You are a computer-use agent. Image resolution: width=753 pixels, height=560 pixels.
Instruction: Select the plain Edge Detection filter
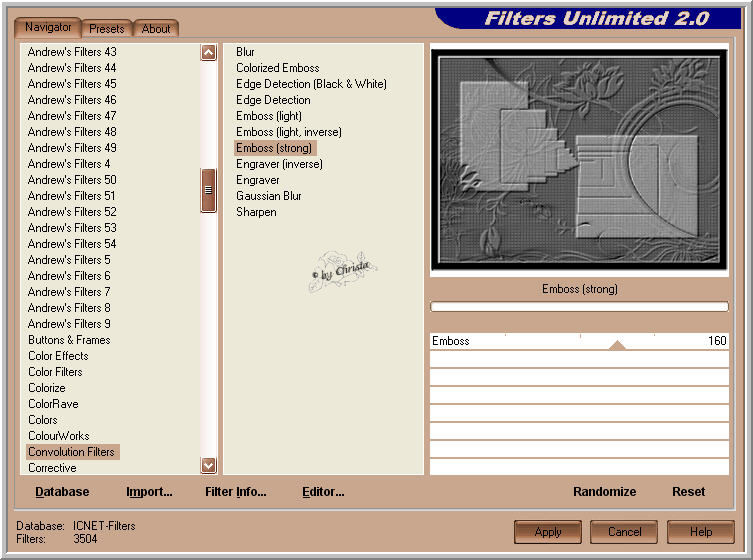coord(273,100)
